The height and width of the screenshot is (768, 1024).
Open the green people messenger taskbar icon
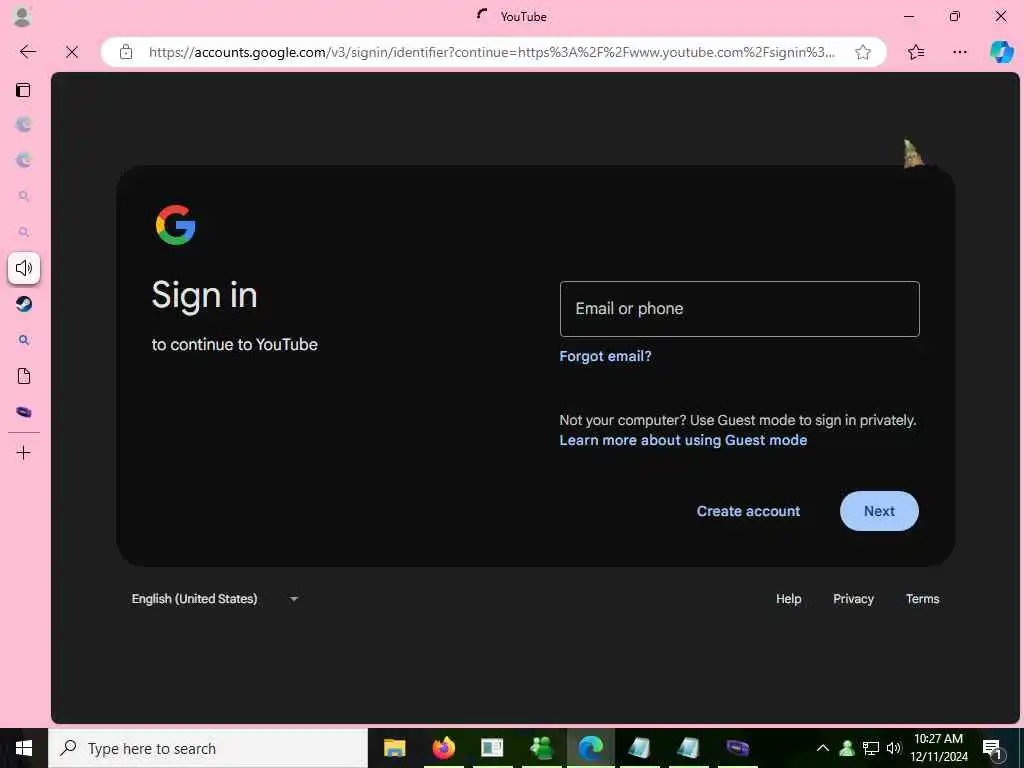click(541, 748)
